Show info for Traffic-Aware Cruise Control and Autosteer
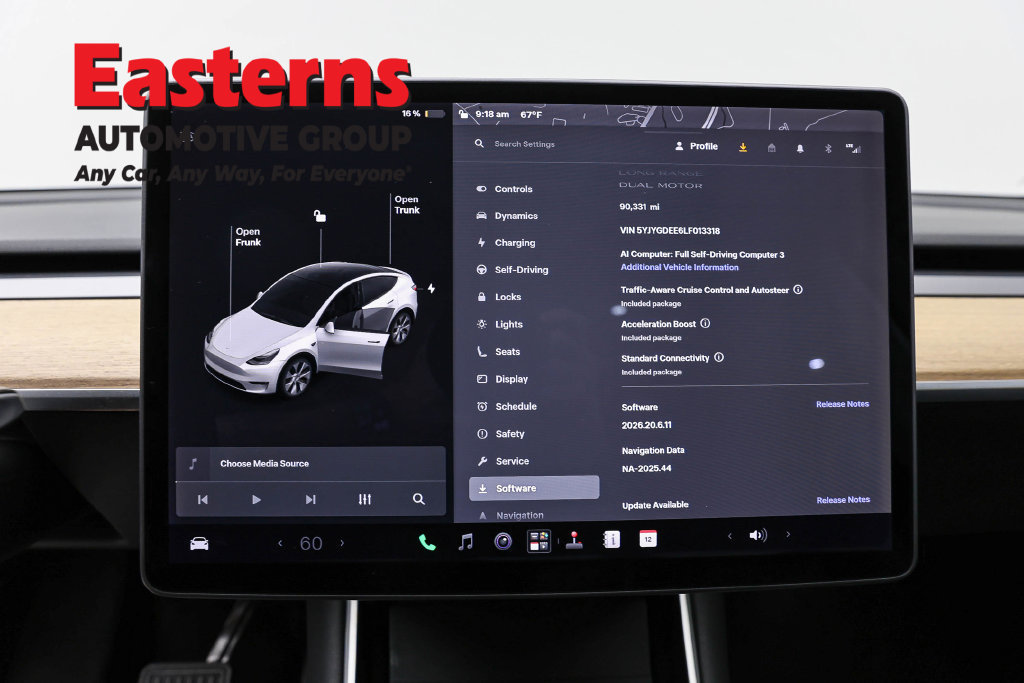The width and height of the screenshot is (1024, 683). tap(798, 289)
